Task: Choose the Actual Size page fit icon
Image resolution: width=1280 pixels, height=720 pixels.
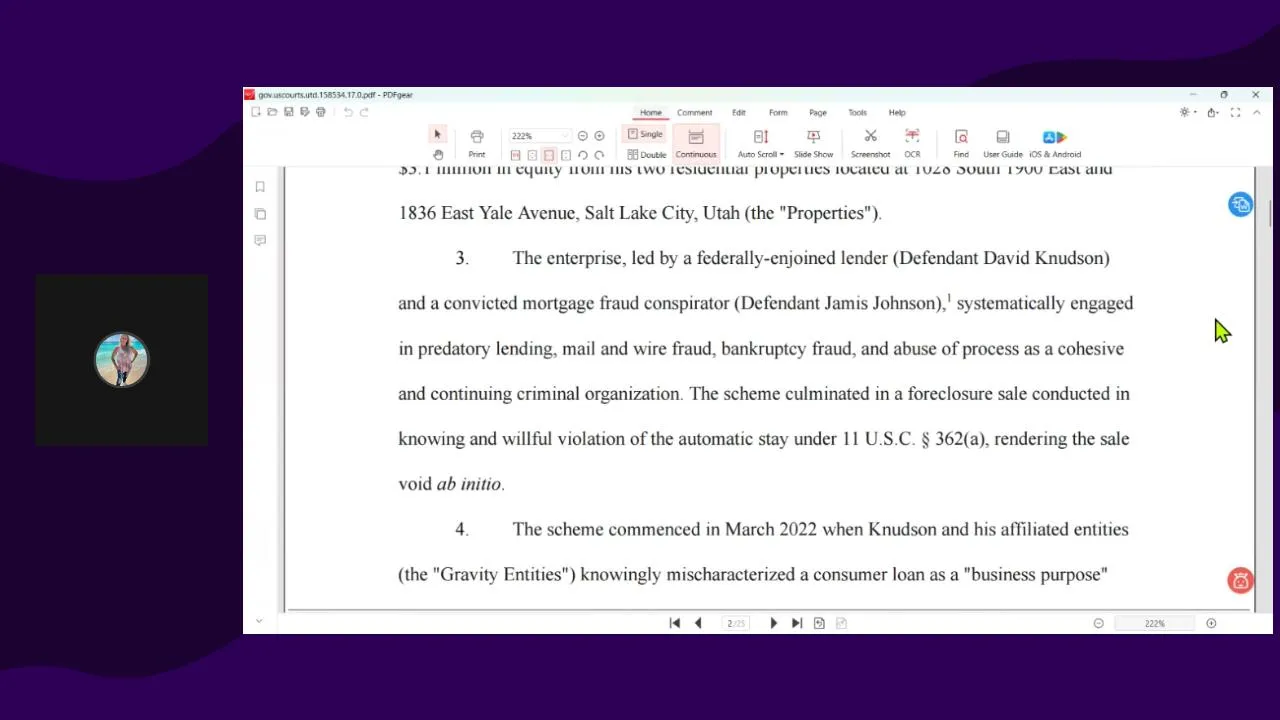Action: coord(515,155)
